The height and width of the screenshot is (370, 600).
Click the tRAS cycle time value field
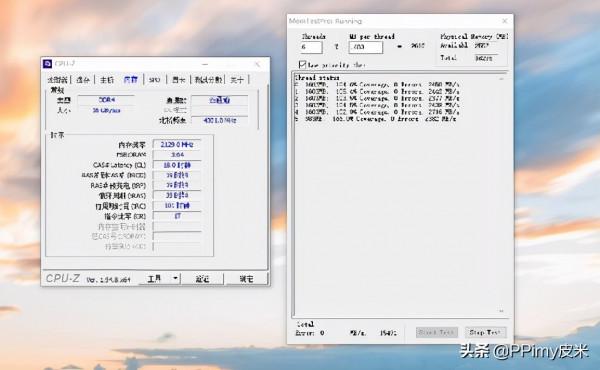coord(177,196)
